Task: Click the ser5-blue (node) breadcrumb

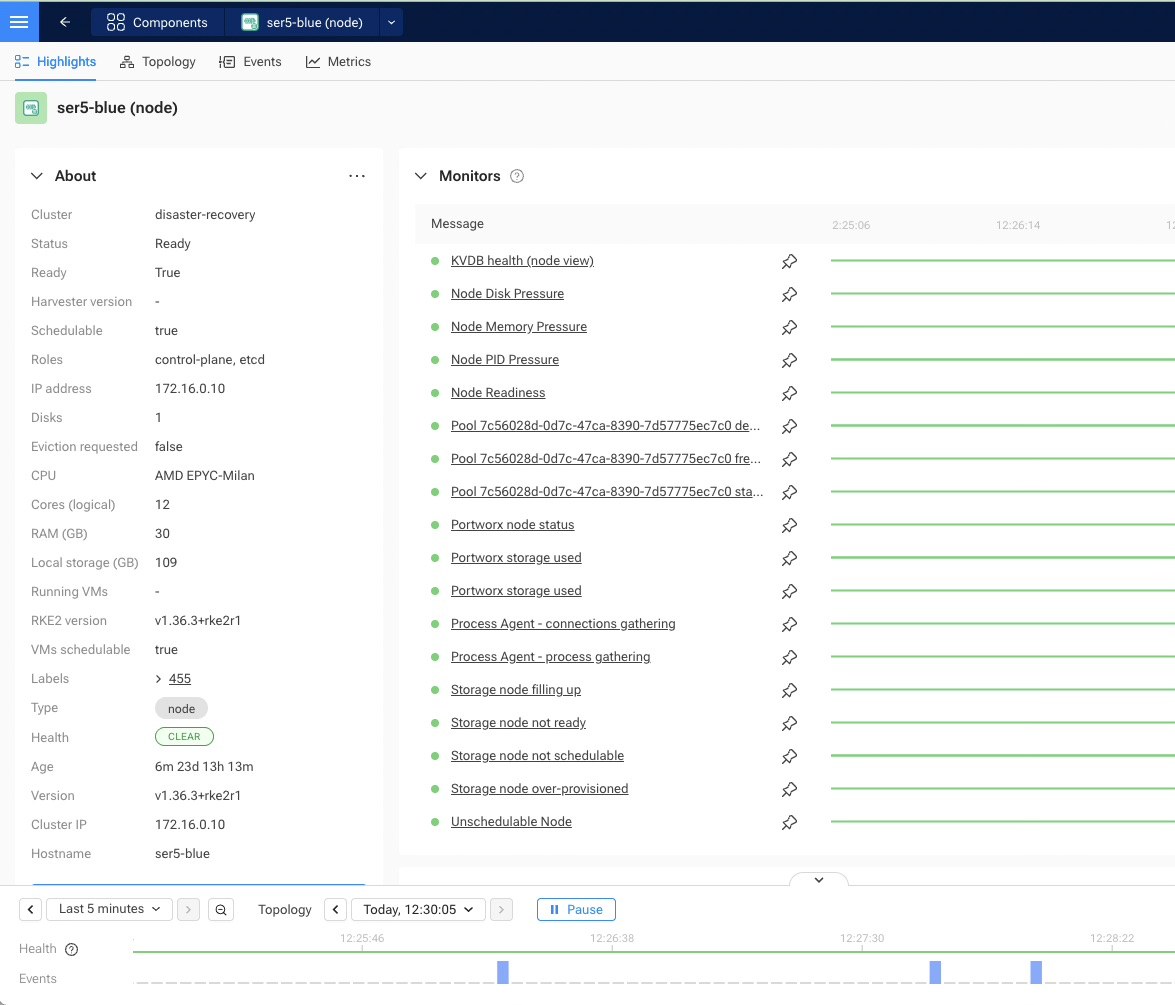Action: tap(303, 22)
